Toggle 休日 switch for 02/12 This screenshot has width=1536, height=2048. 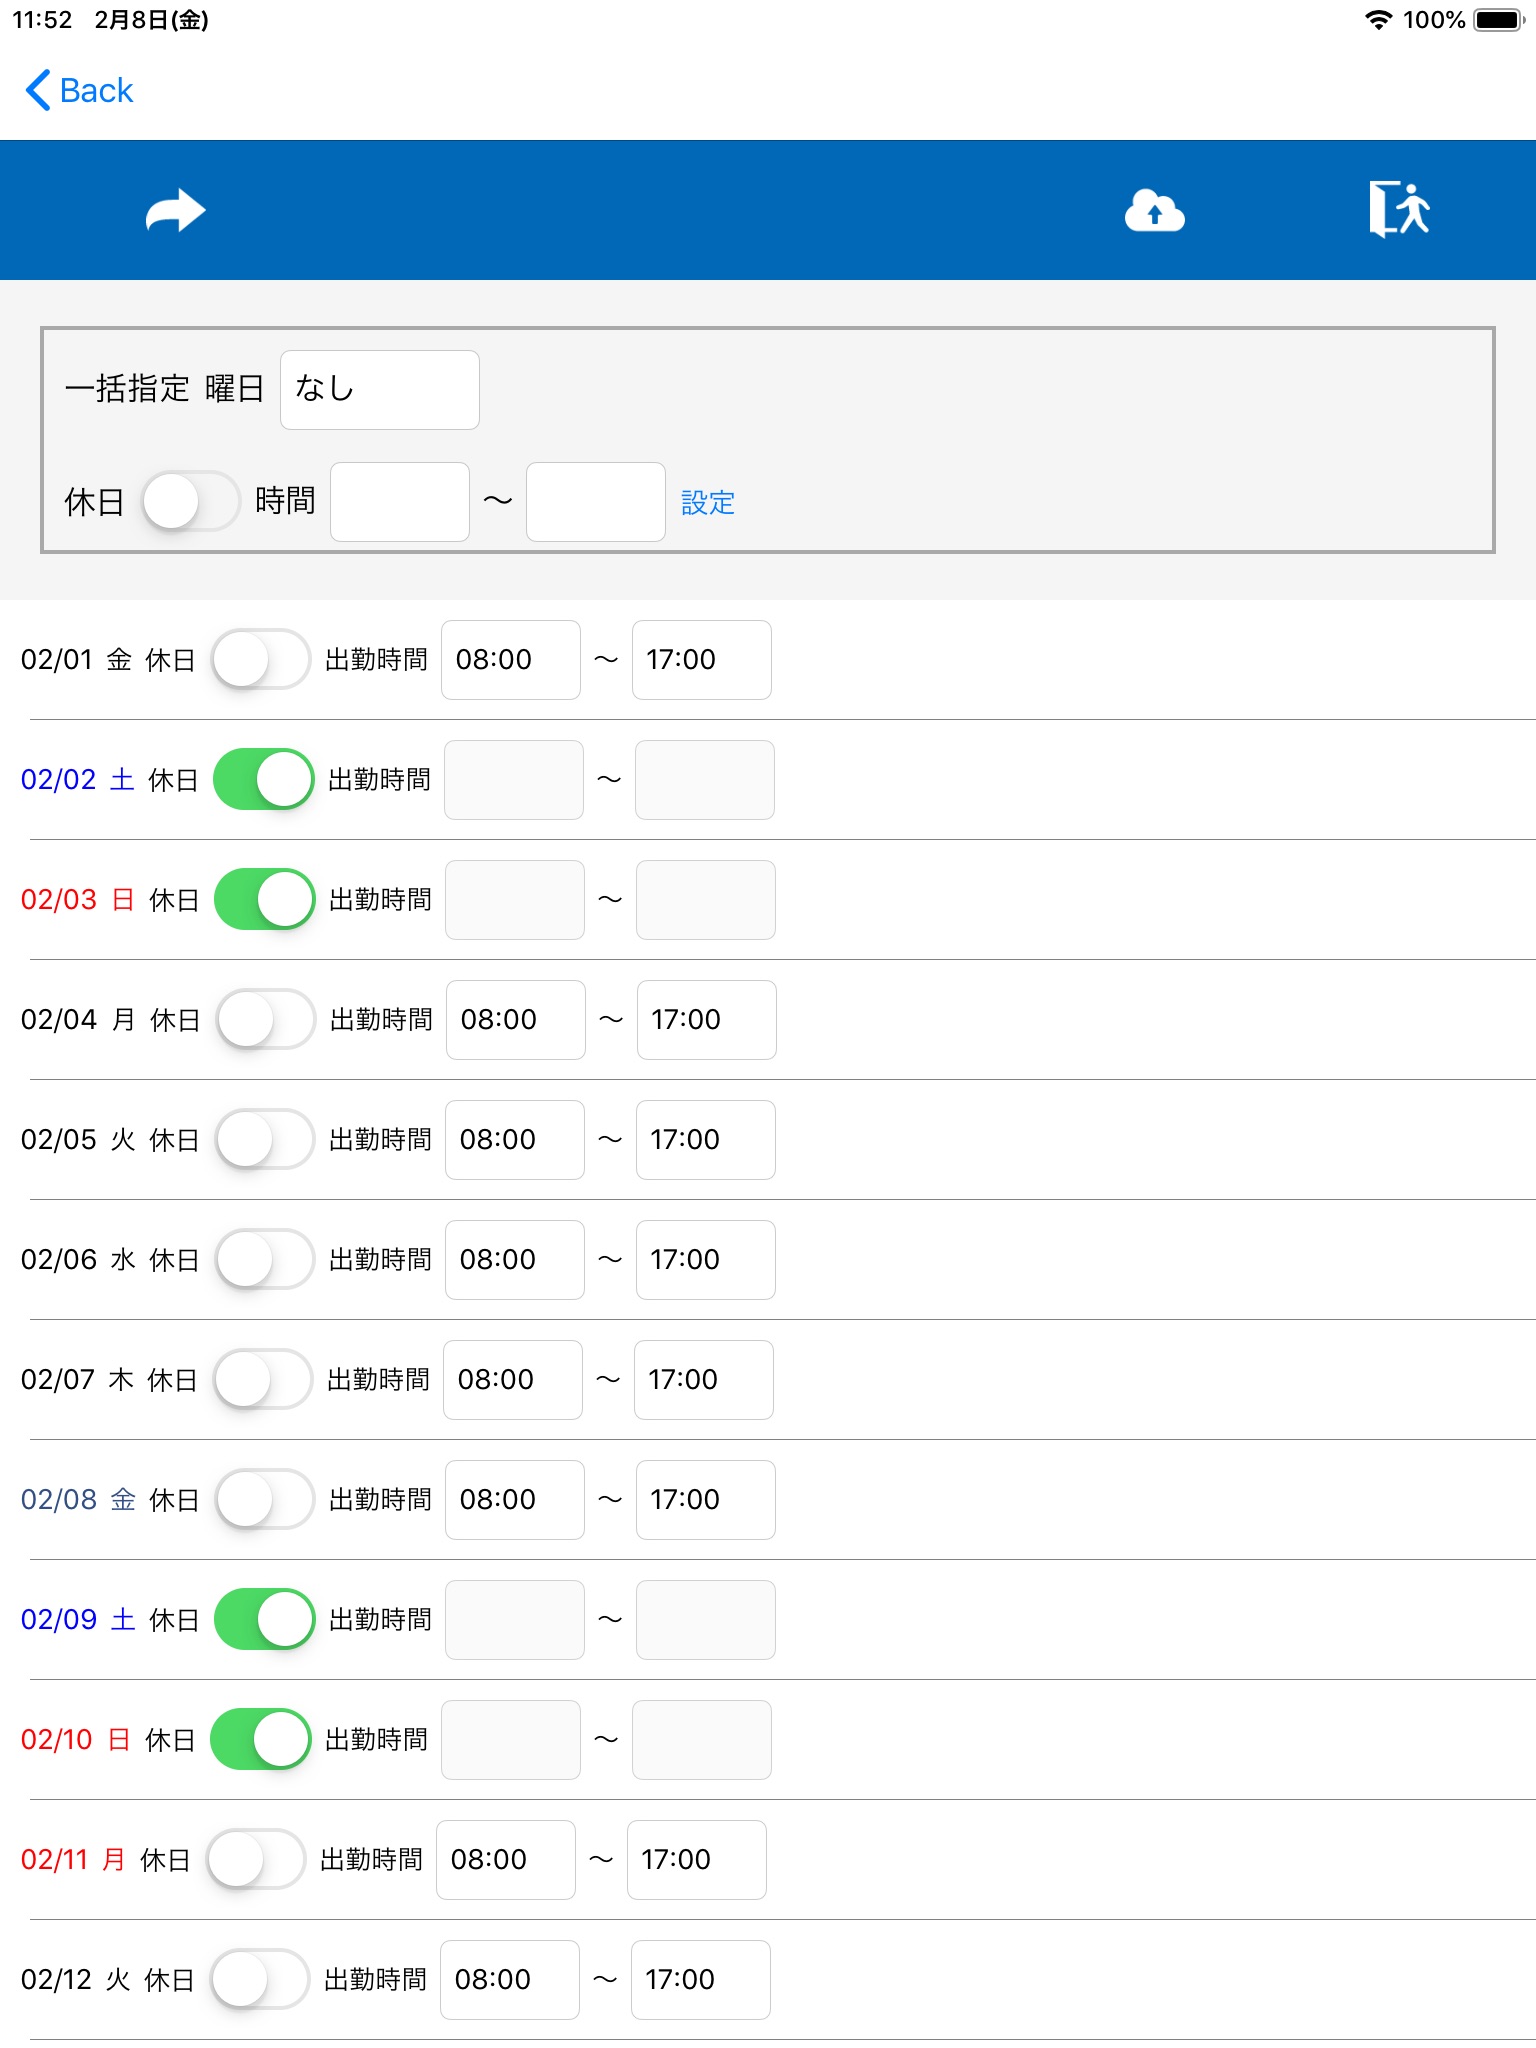pos(260,1980)
